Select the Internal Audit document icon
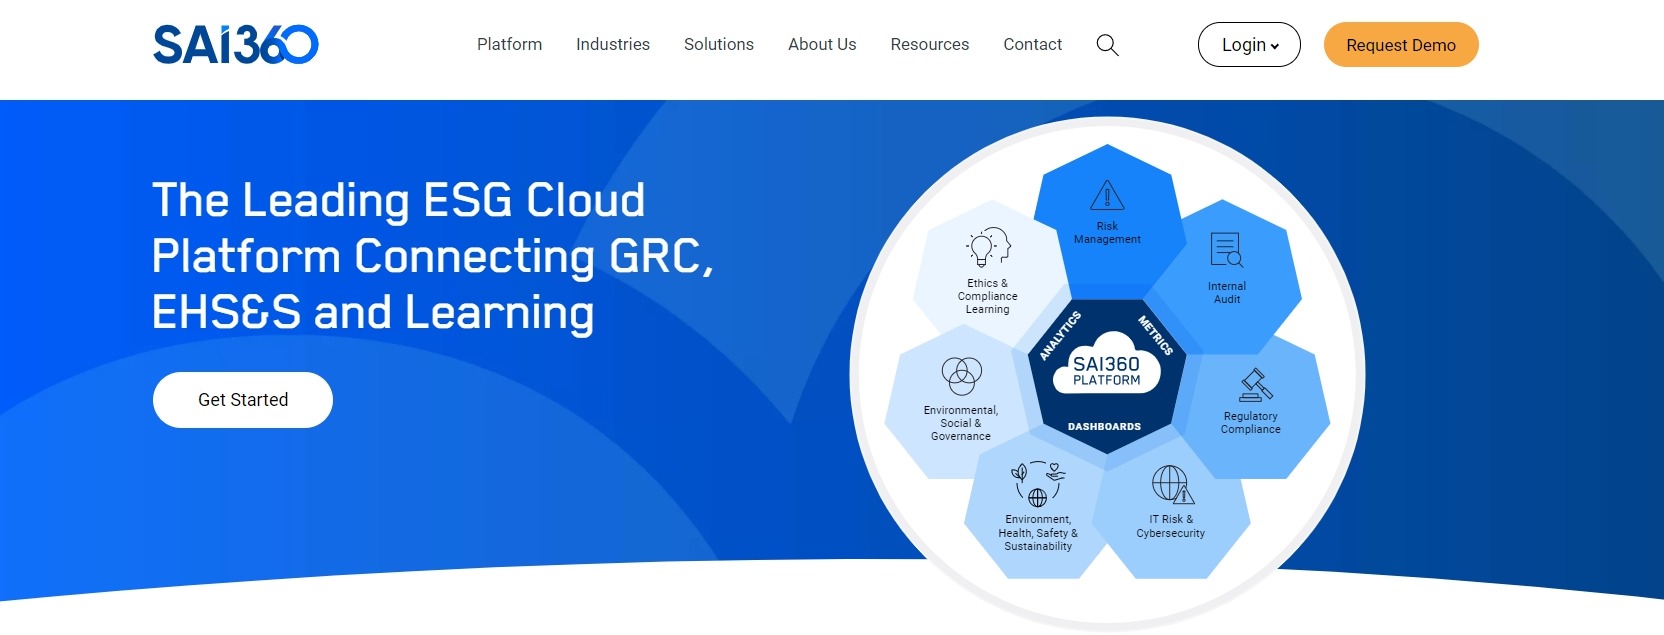This screenshot has width=1664, height=635. [x=1226, y=250]
